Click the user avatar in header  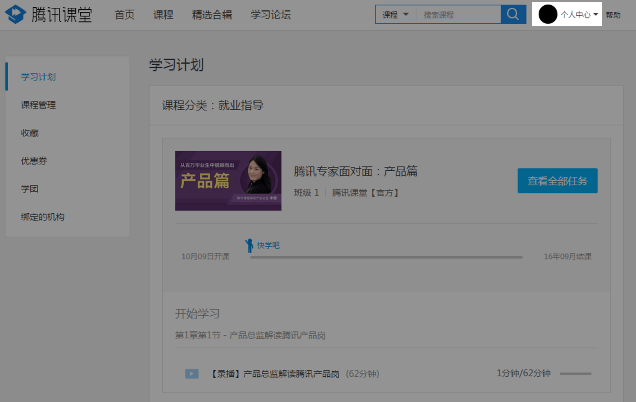pos(547,15)
